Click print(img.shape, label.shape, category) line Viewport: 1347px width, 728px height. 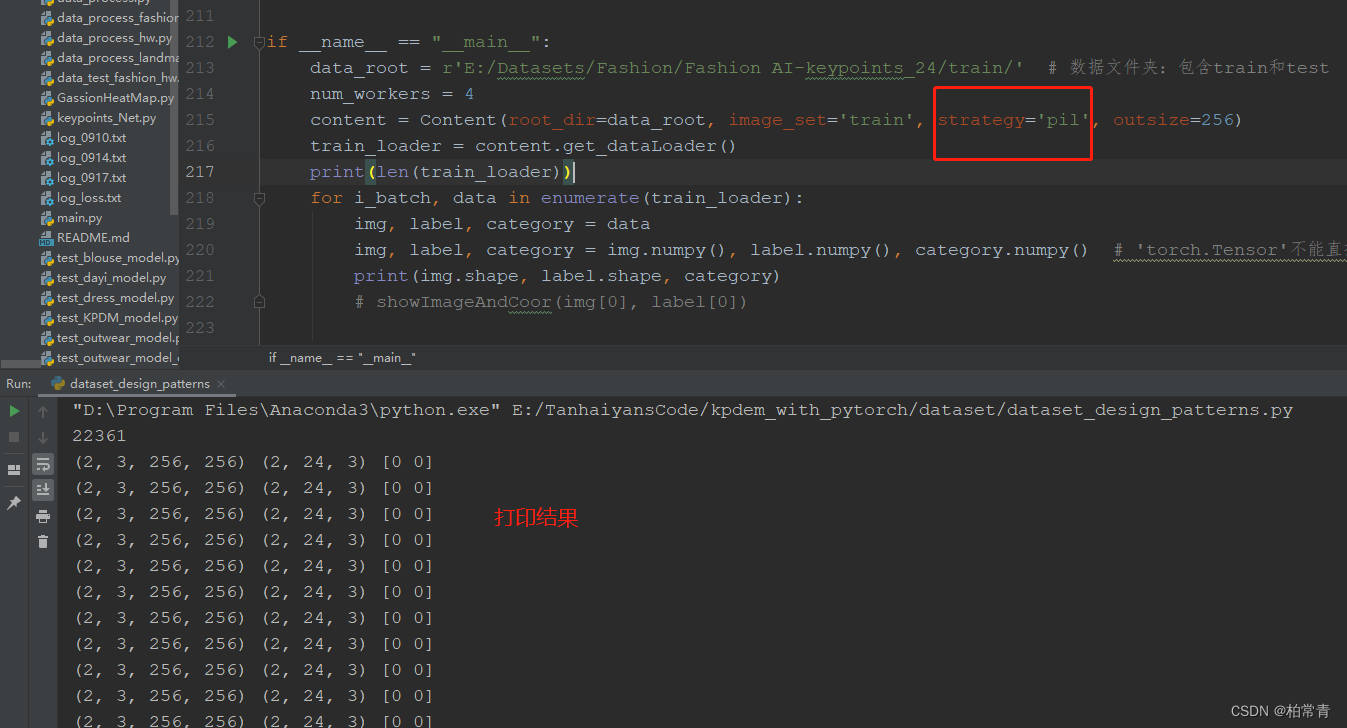(567, 276)
